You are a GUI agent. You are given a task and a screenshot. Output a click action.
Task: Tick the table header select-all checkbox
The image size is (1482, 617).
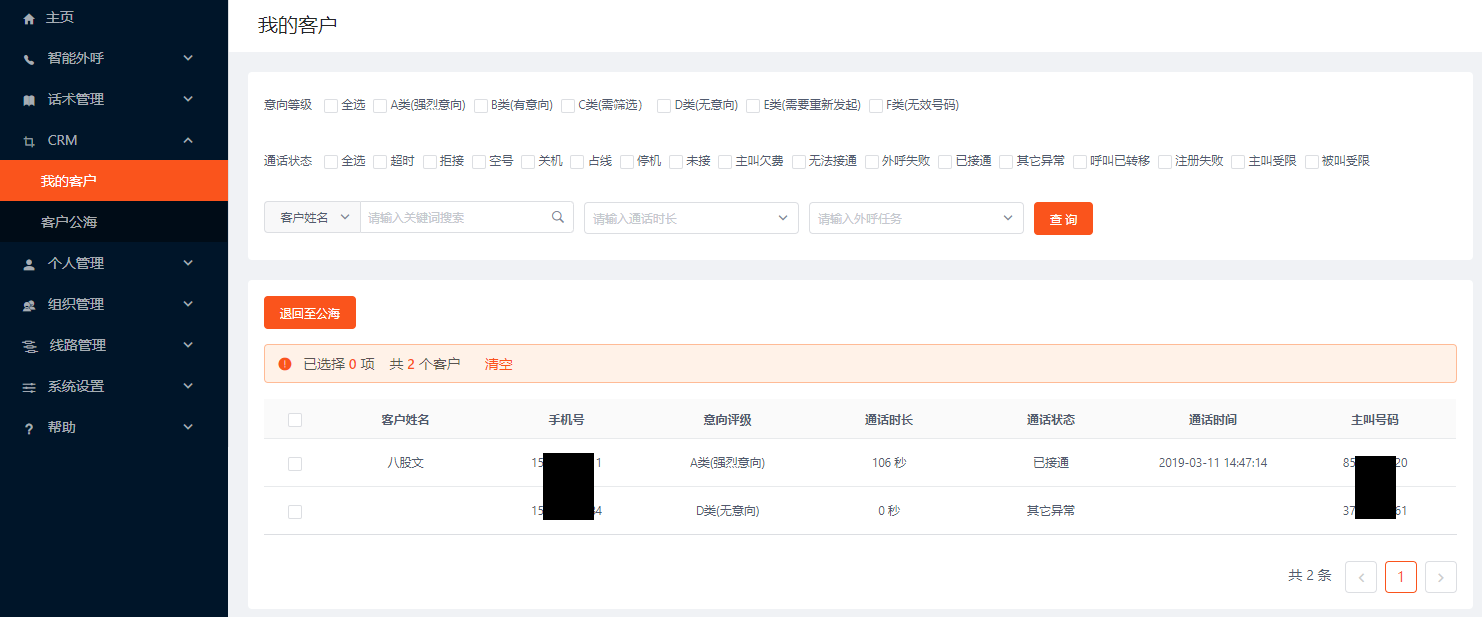pyautogui.click(x=295, y=420)
